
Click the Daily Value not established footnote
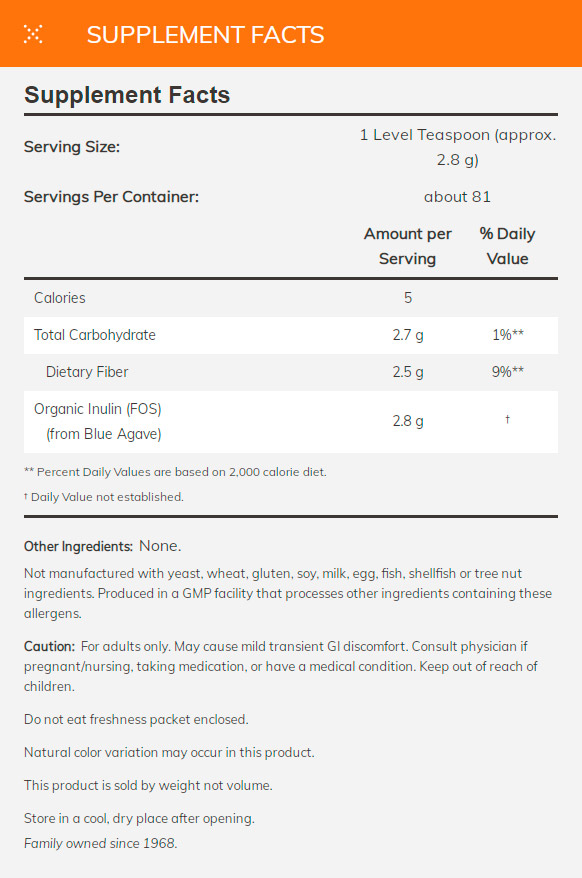[104, 497]
